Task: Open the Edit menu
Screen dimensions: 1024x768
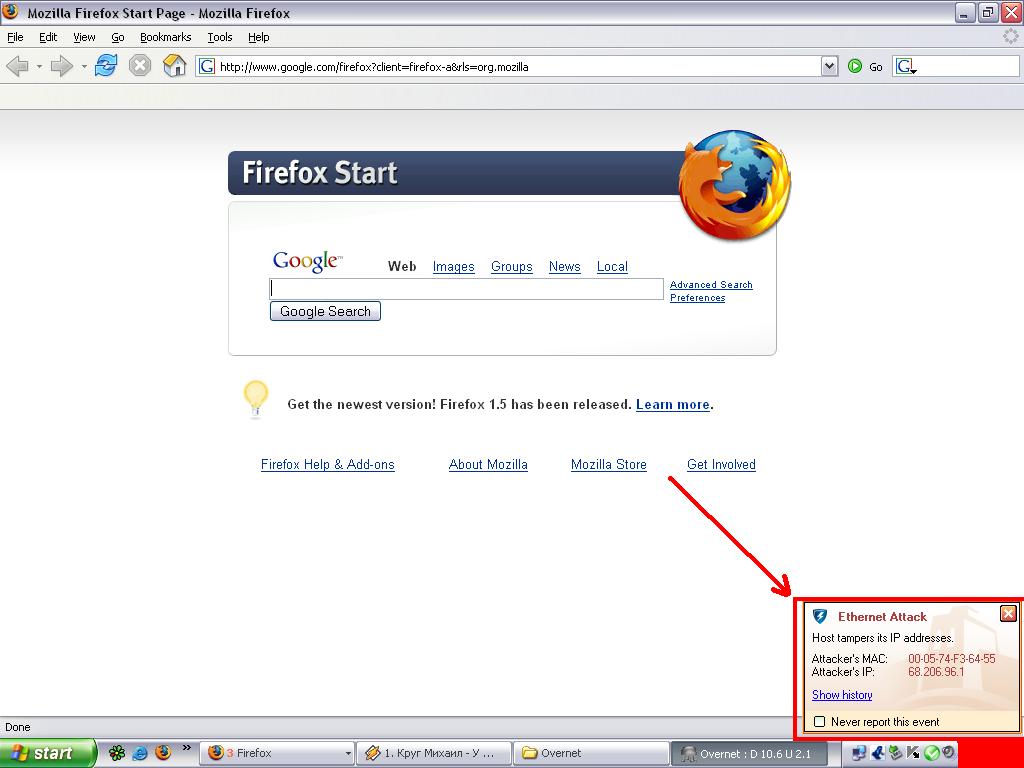Action: click(48, 37)
